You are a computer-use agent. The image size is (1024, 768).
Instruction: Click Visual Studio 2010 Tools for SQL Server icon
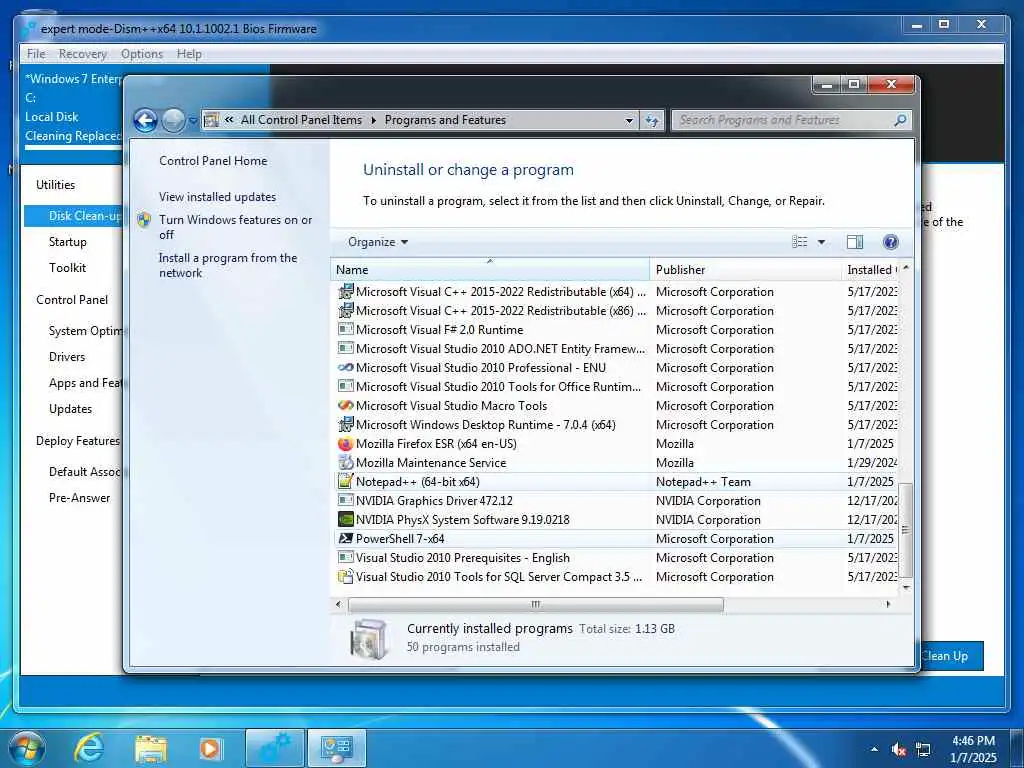coord(345,577)
